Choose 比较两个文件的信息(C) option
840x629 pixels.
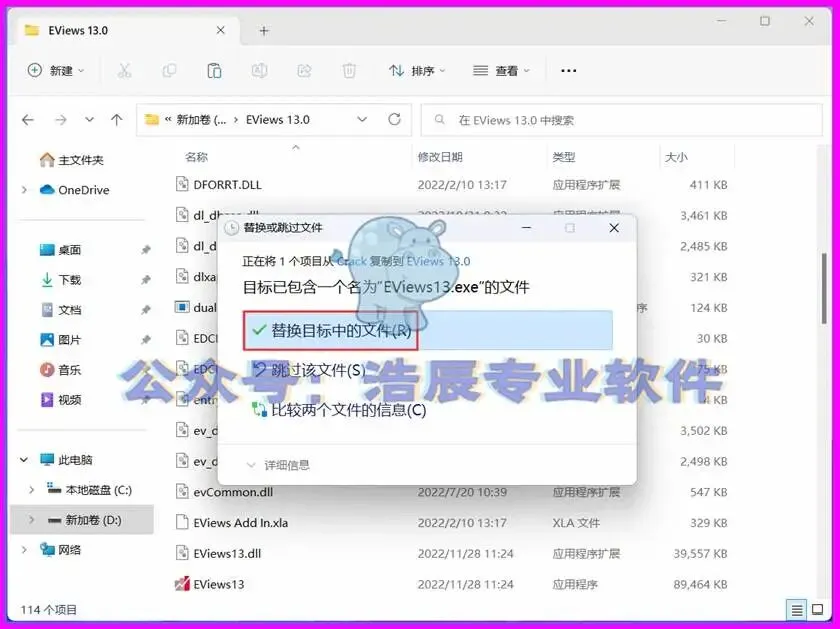point(340,410)
